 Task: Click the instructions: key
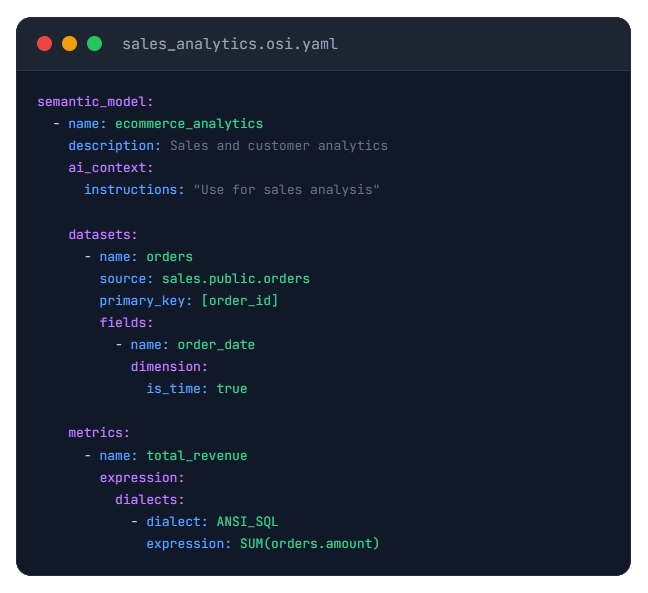(134, 190)
